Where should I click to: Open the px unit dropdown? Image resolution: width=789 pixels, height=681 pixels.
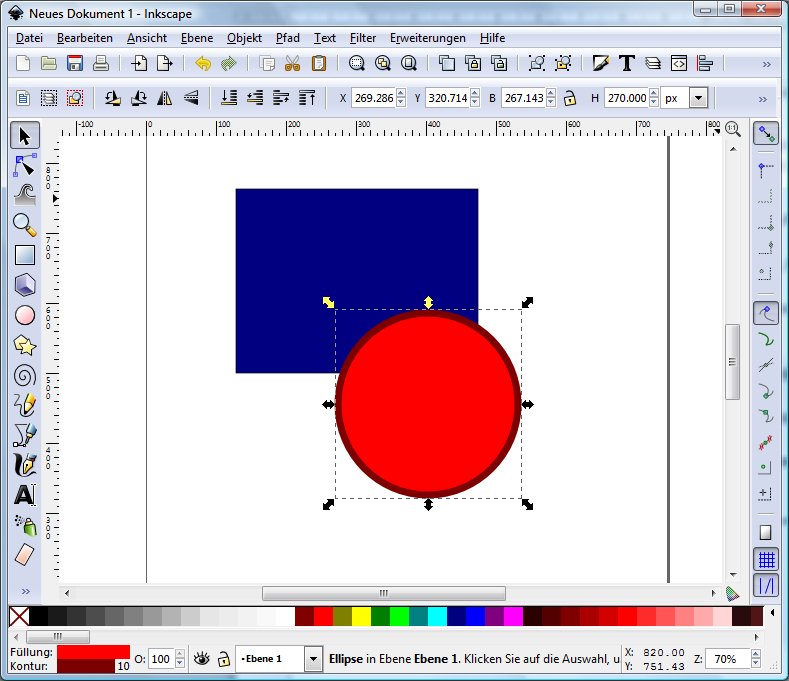(698, 98)
